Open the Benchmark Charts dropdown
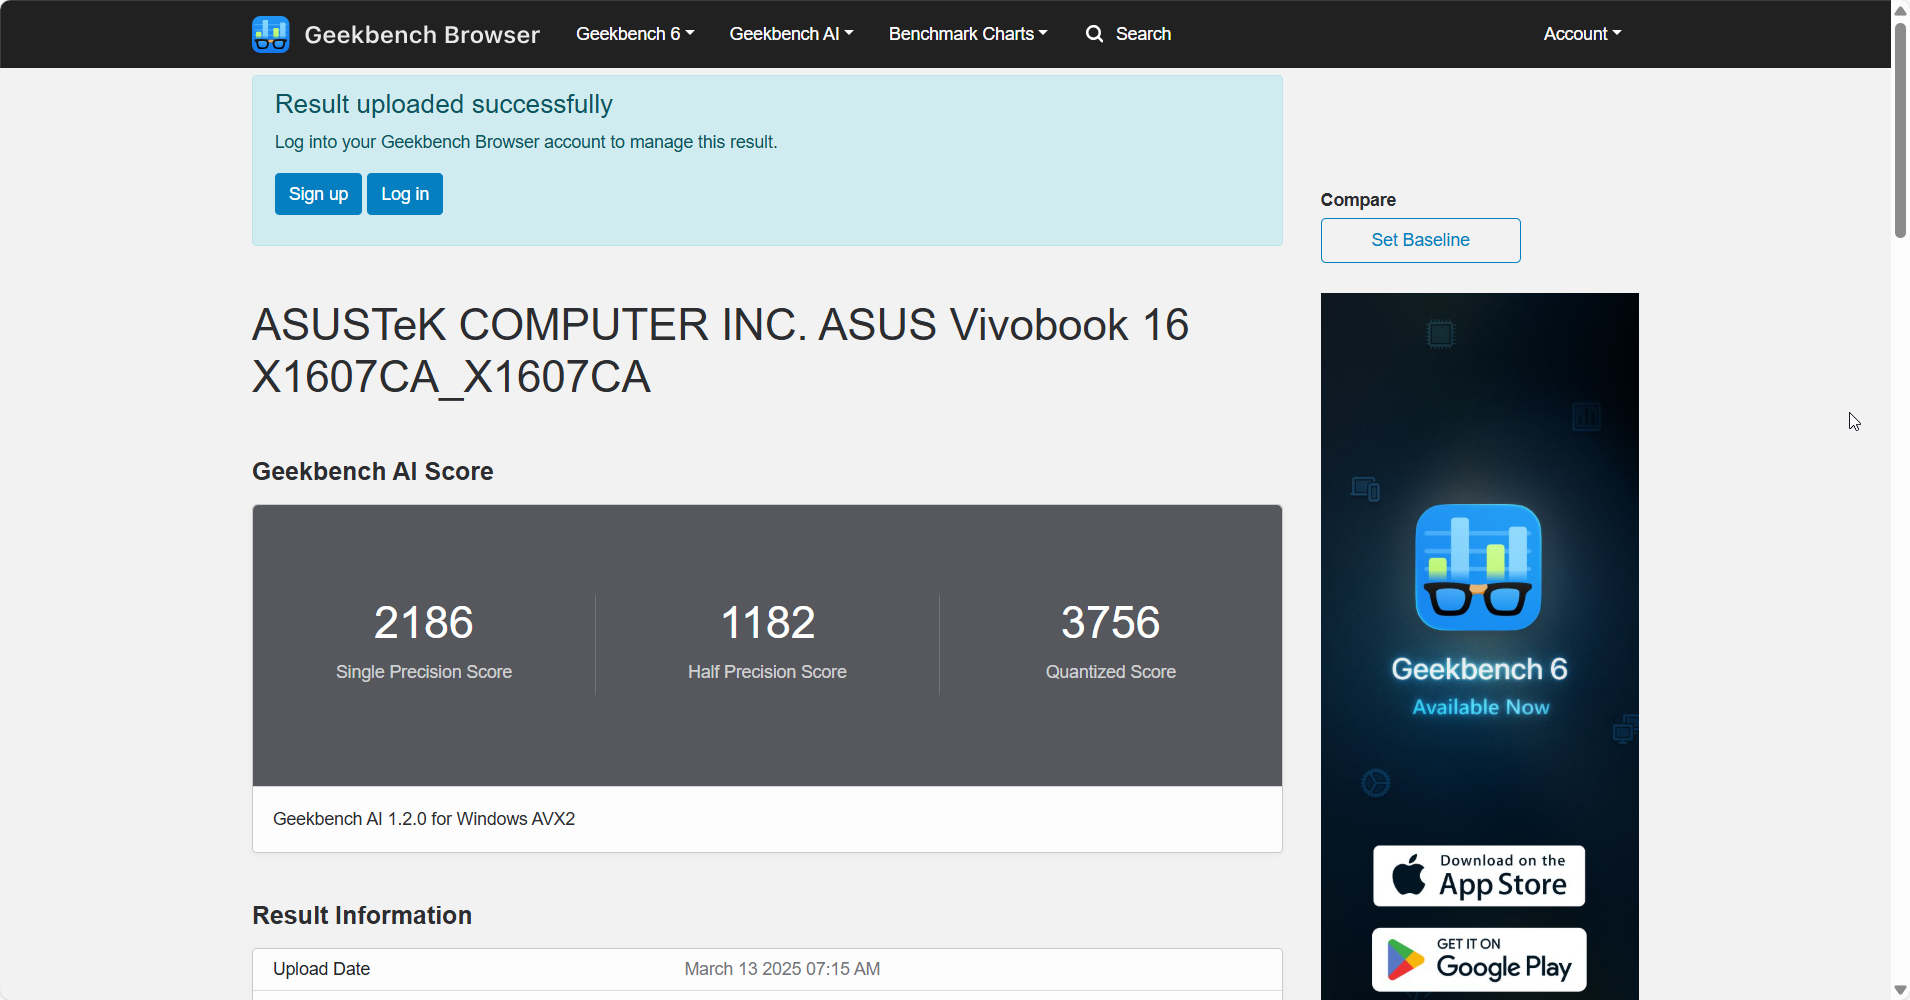 click(x=968, y=34)
